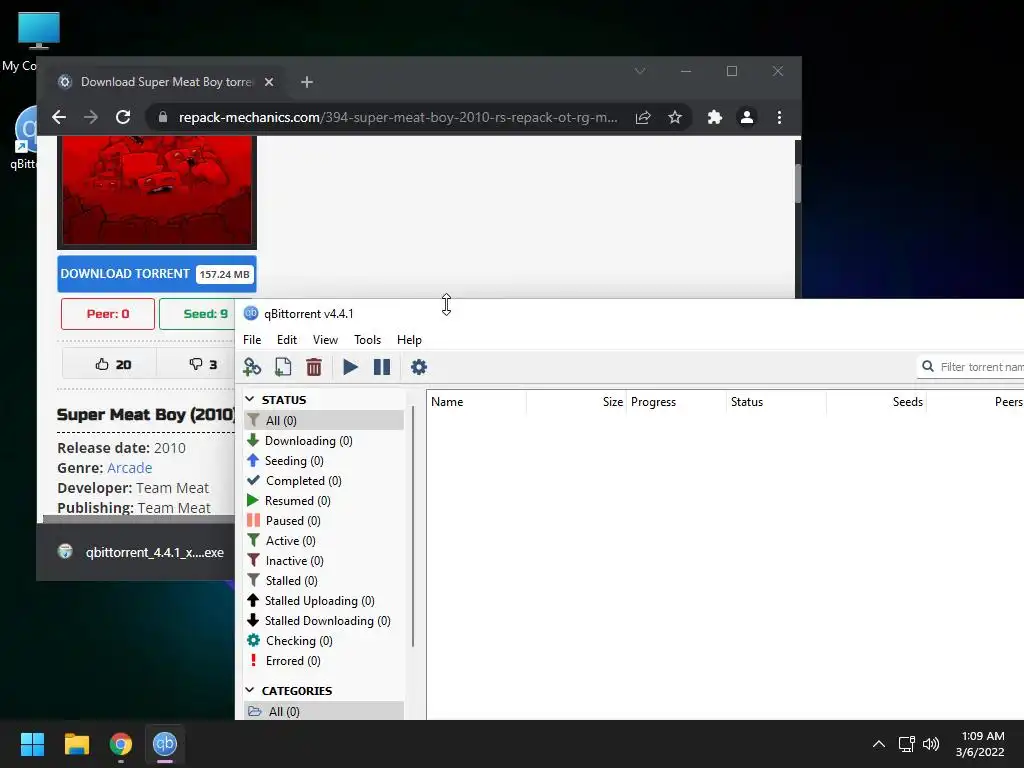Select Seeding (0) status filter
This screenshot has width=1024, height=768.
tap(324, 460)
